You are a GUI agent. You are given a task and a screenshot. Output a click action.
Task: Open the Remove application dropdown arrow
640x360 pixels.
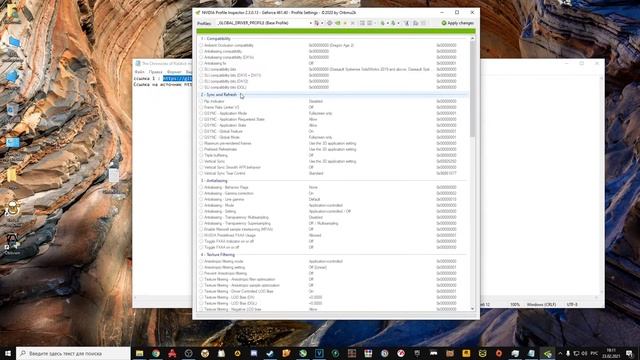(x=375, y=23)
